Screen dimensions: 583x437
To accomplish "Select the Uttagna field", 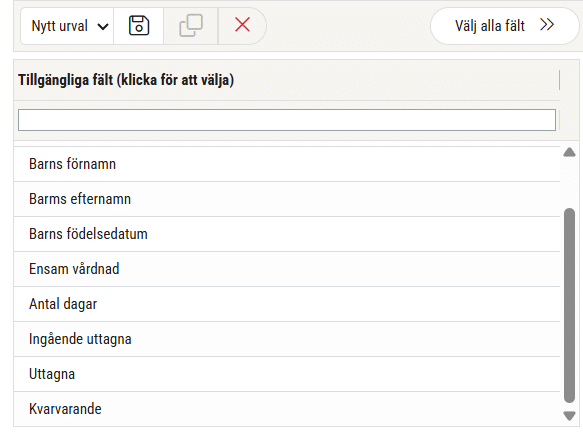I will [287, 374].
